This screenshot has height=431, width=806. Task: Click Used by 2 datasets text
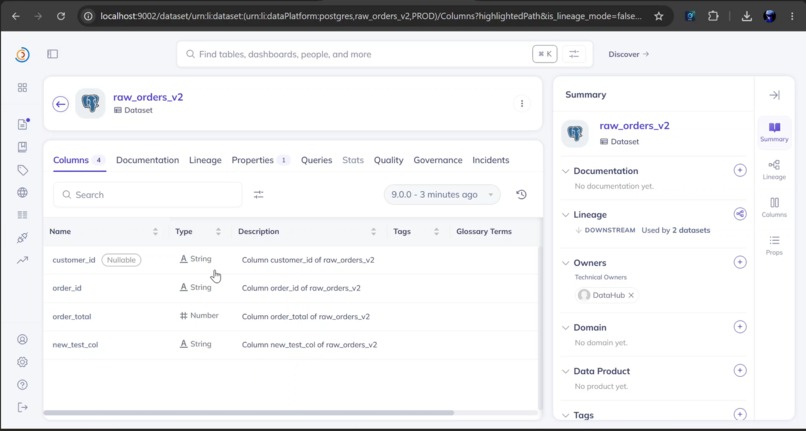click(676, 230)
